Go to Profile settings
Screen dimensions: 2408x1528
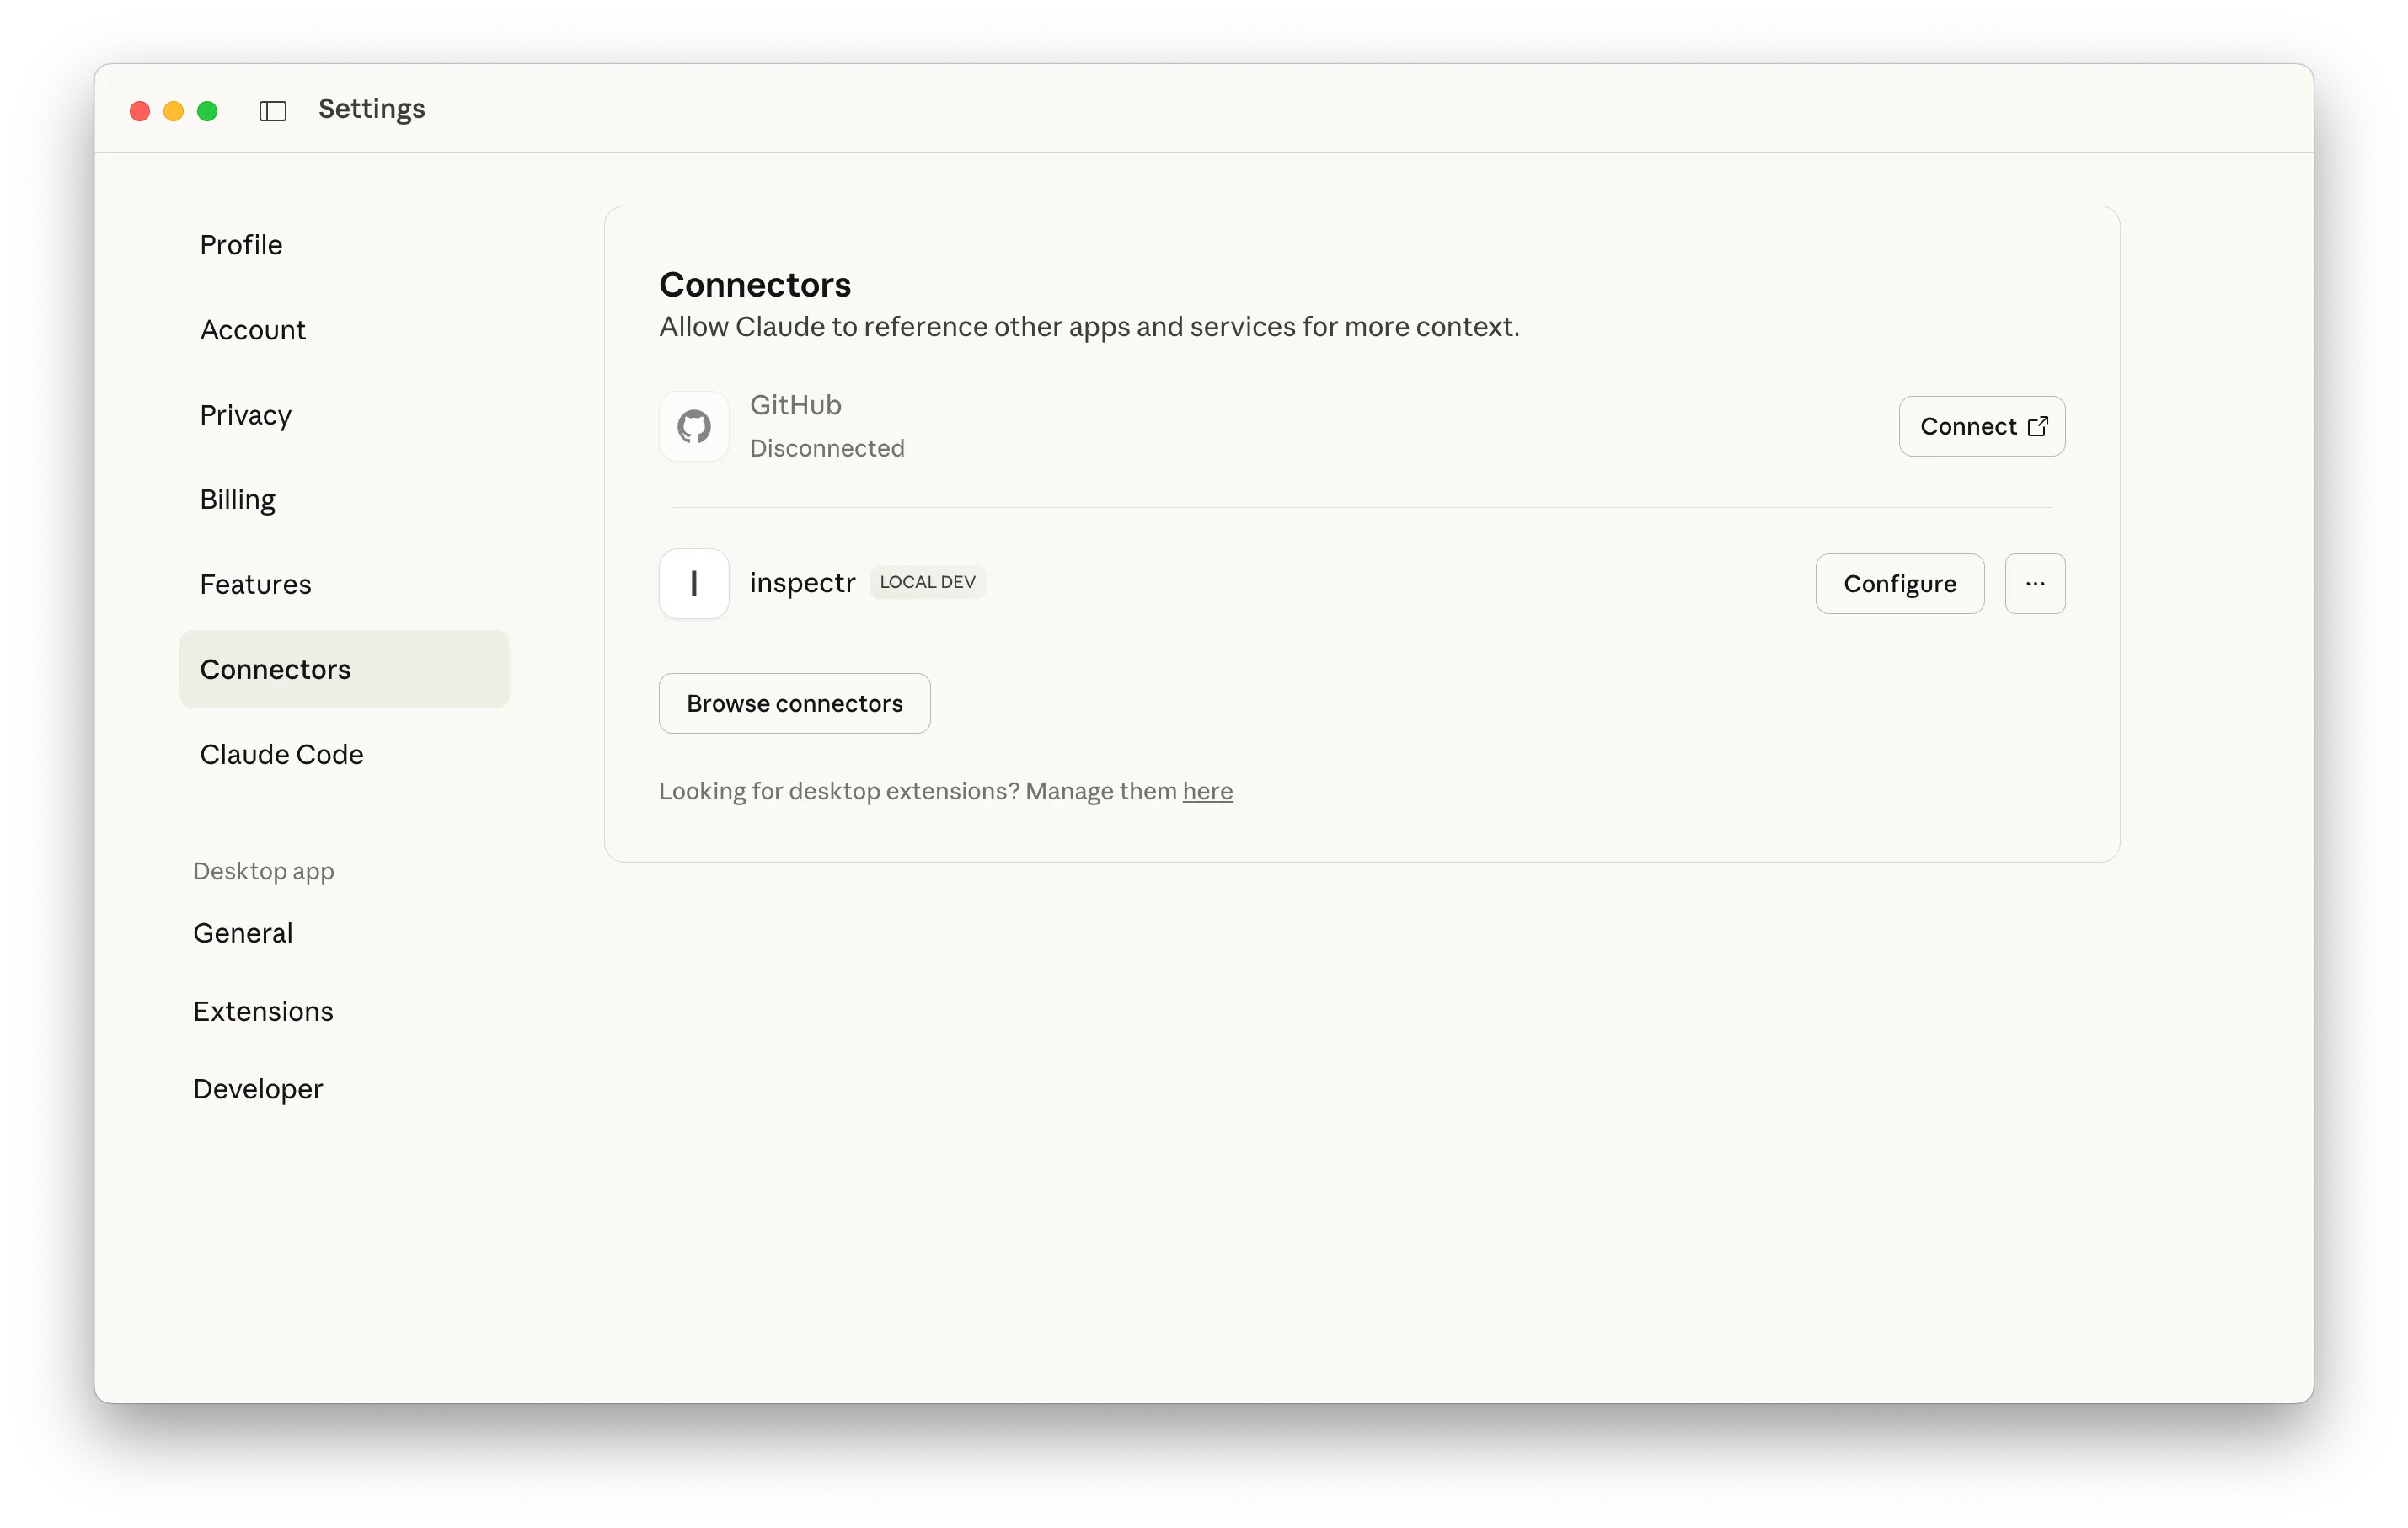pos(241,245)
